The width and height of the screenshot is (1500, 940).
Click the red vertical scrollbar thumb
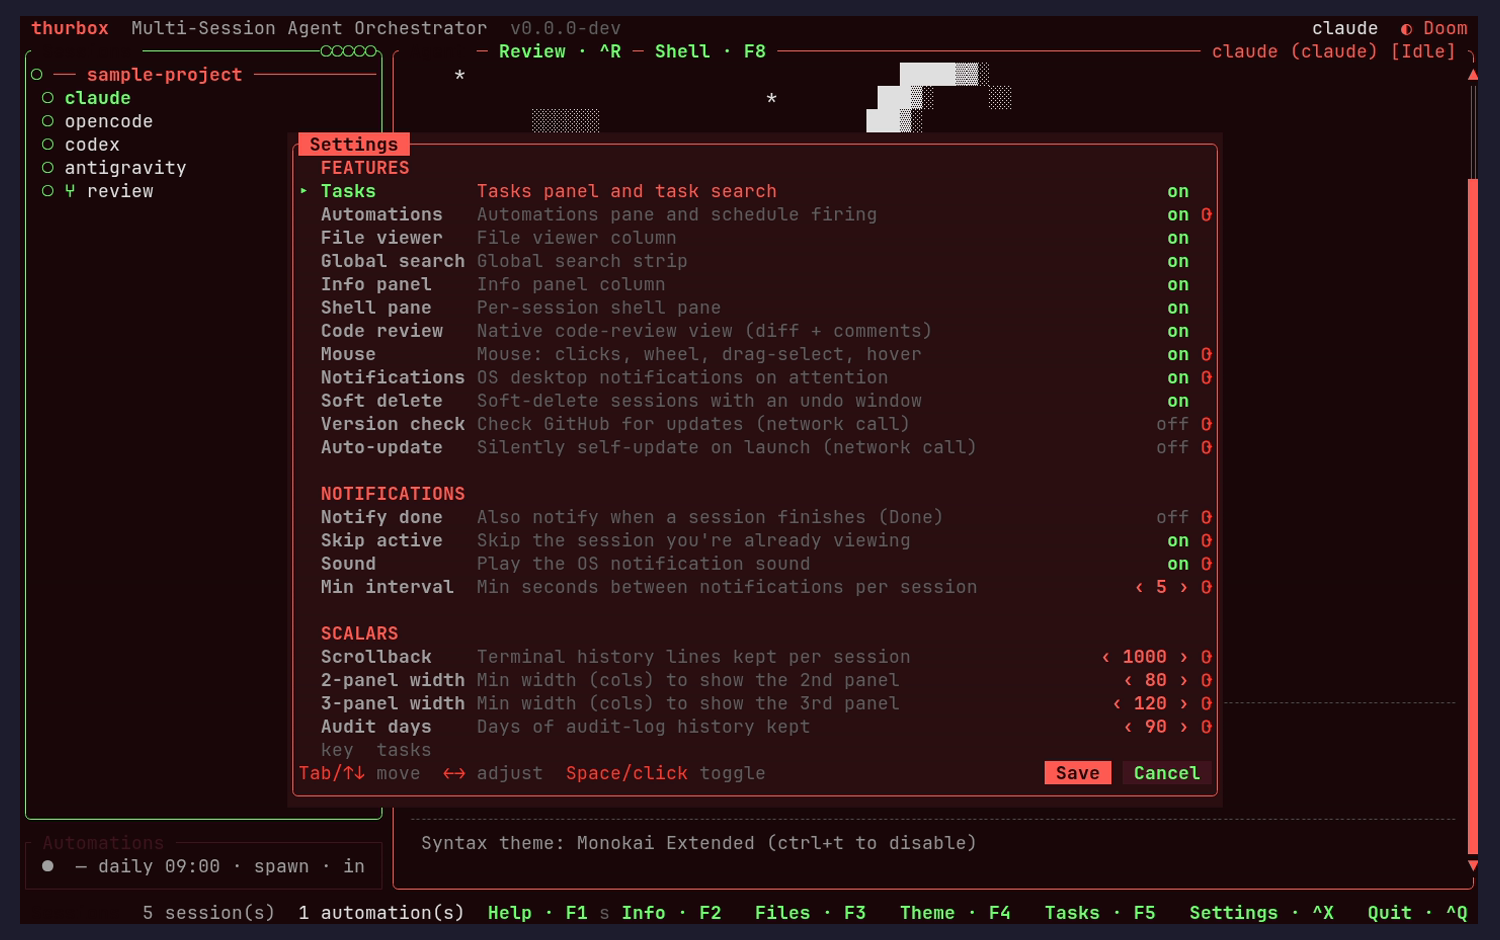1472,515
